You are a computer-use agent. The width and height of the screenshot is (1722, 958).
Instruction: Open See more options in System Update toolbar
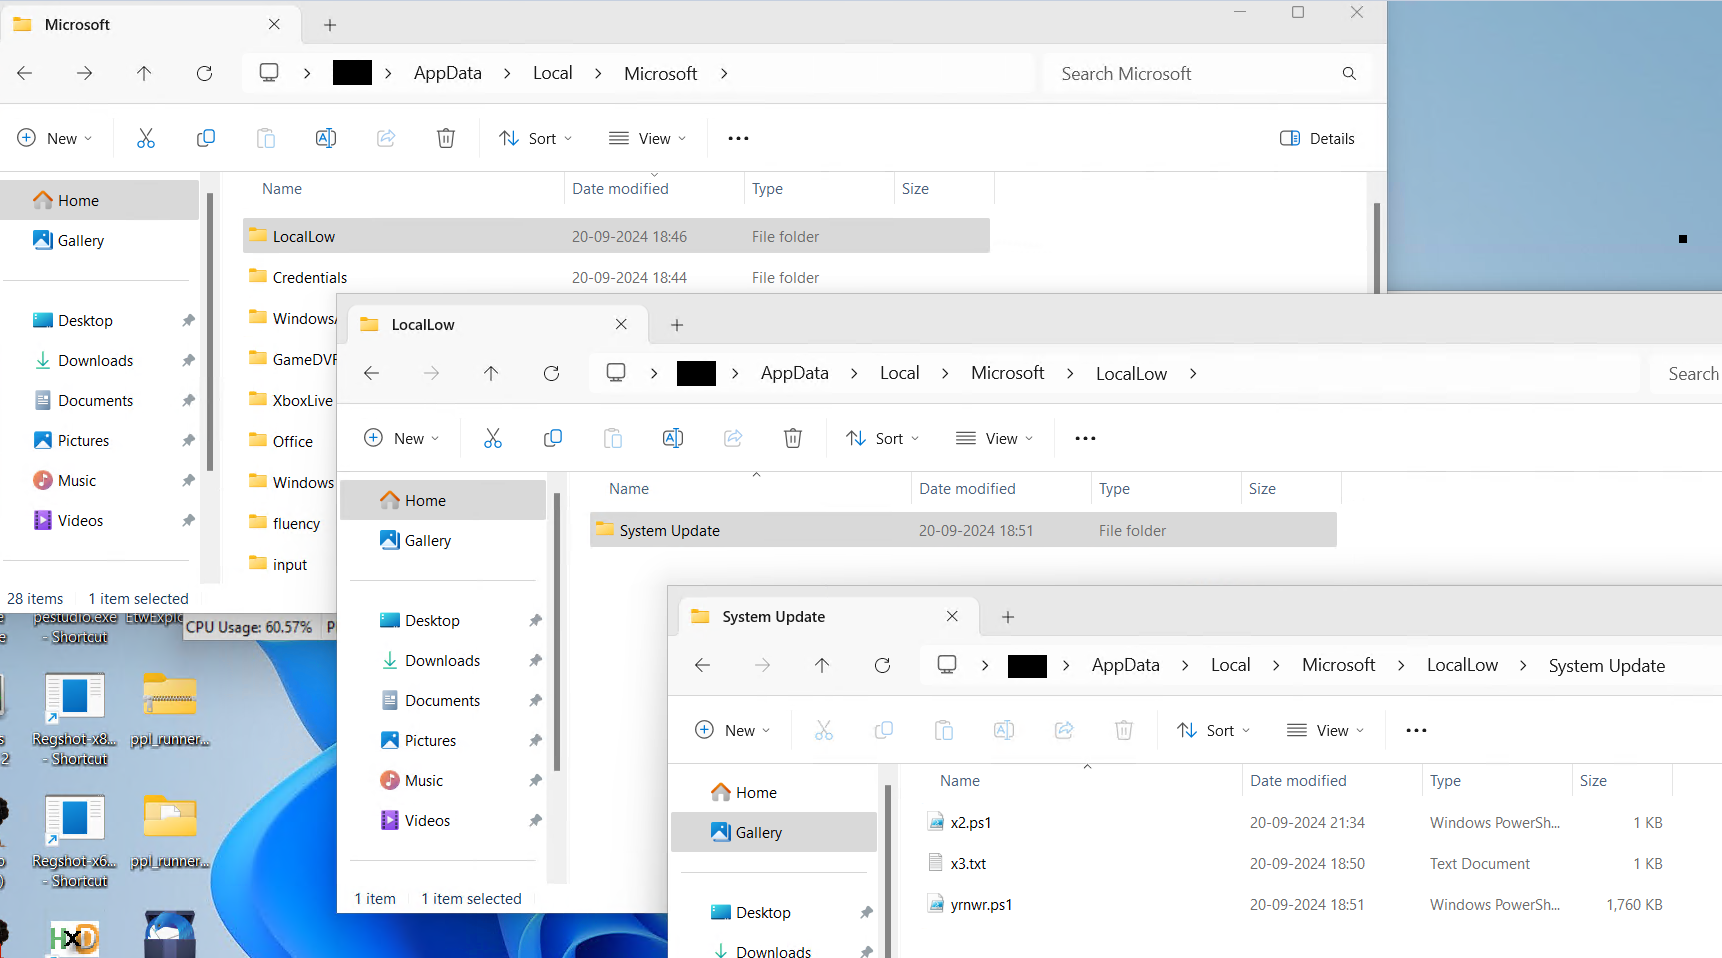click(1416, 730)
